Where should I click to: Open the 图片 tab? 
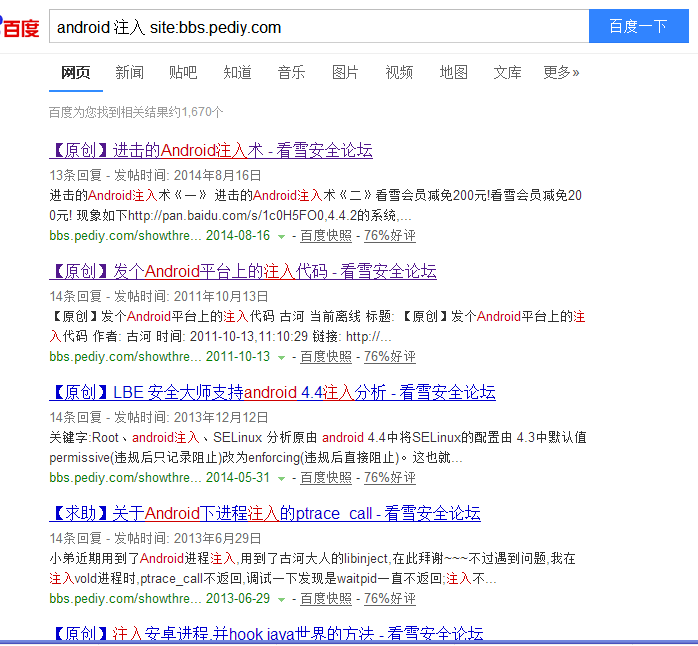tap(345, 72)
